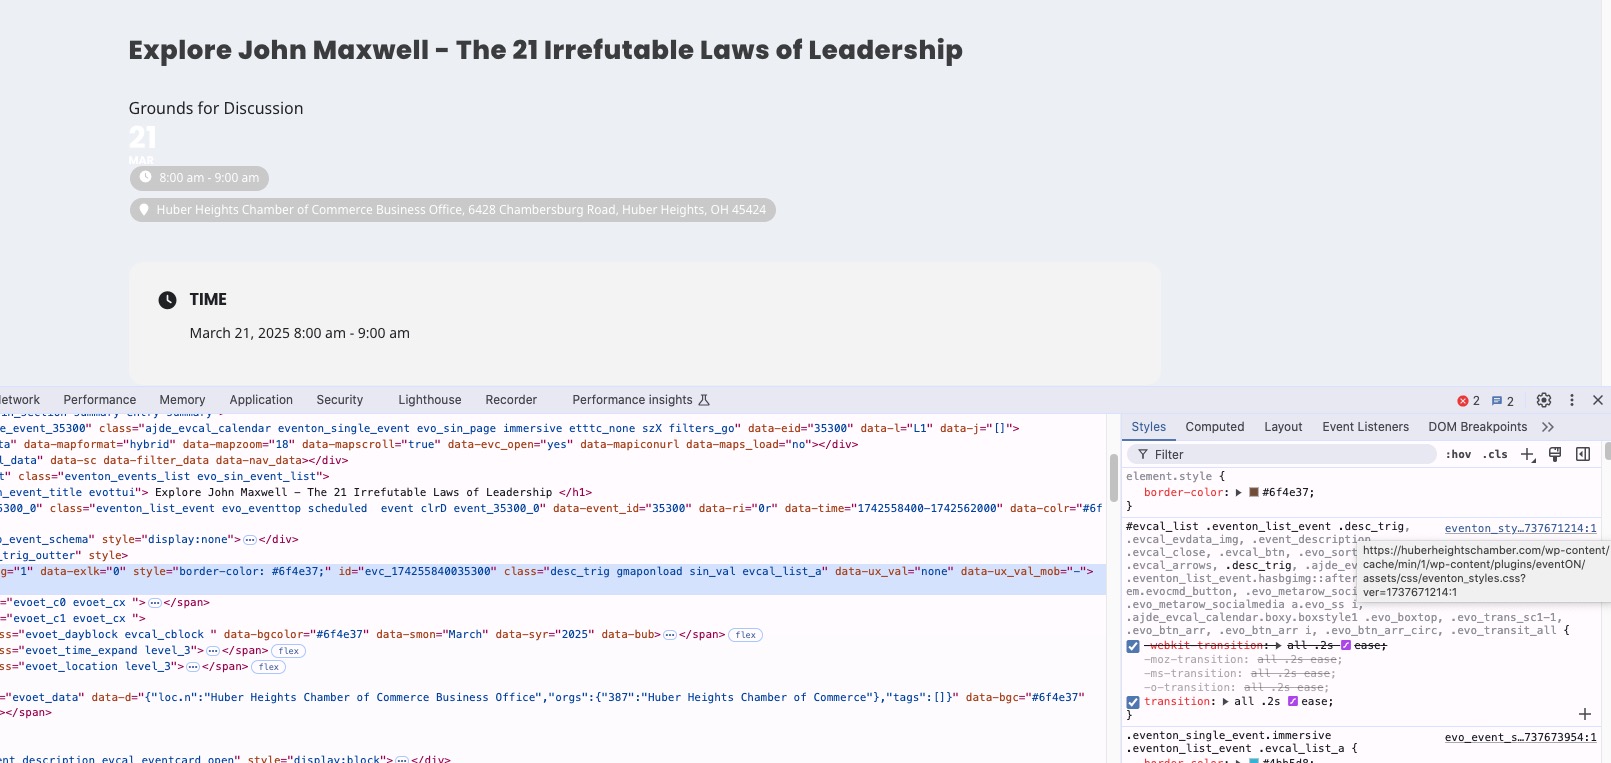Expand the -webkit-transition value triangle

point(1279,646)
